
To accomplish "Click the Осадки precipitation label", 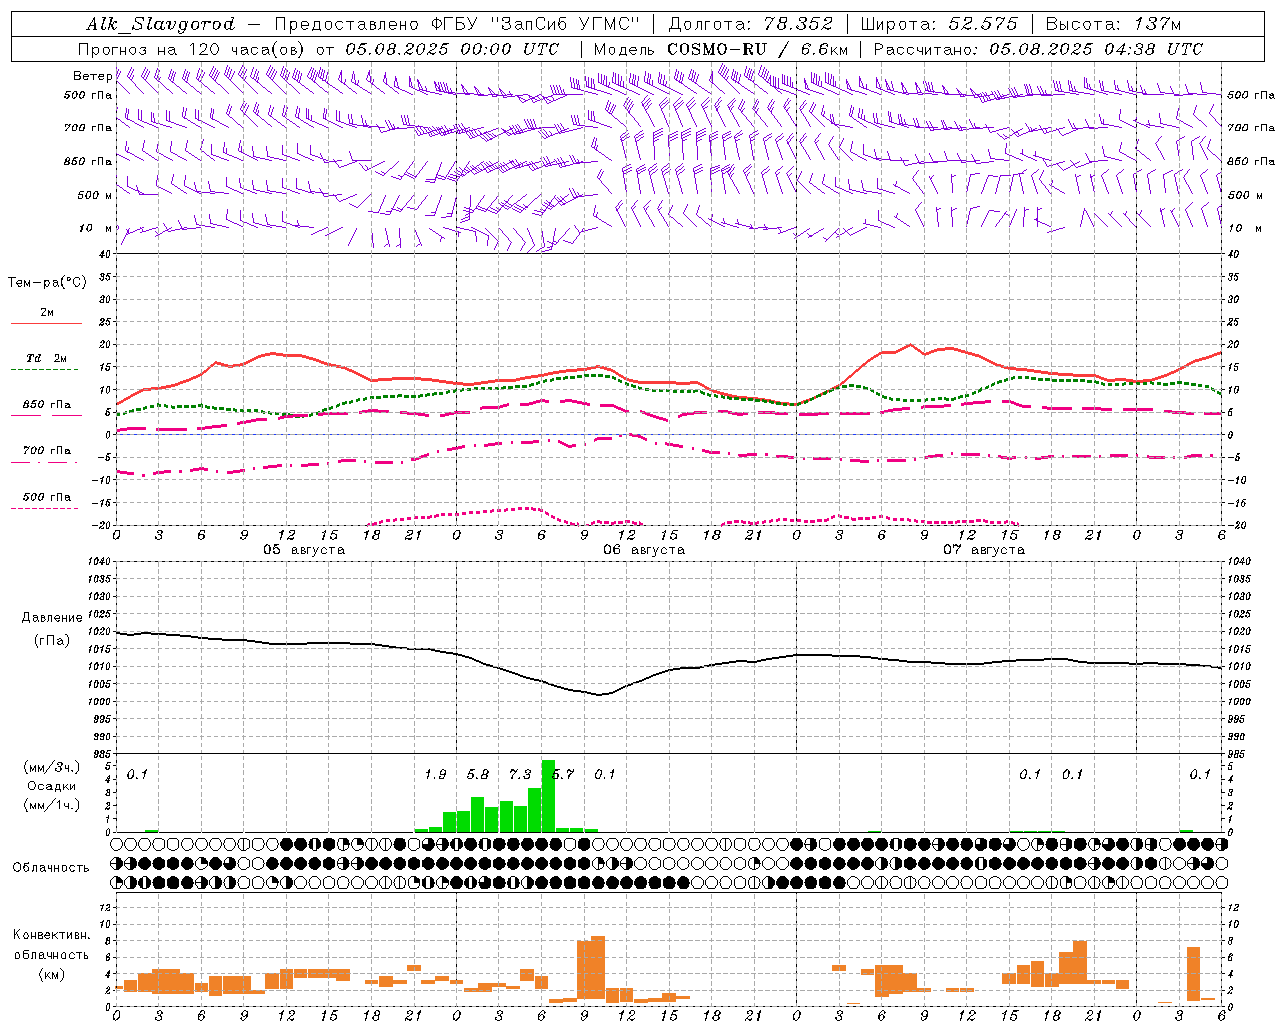I will point(52,786).
